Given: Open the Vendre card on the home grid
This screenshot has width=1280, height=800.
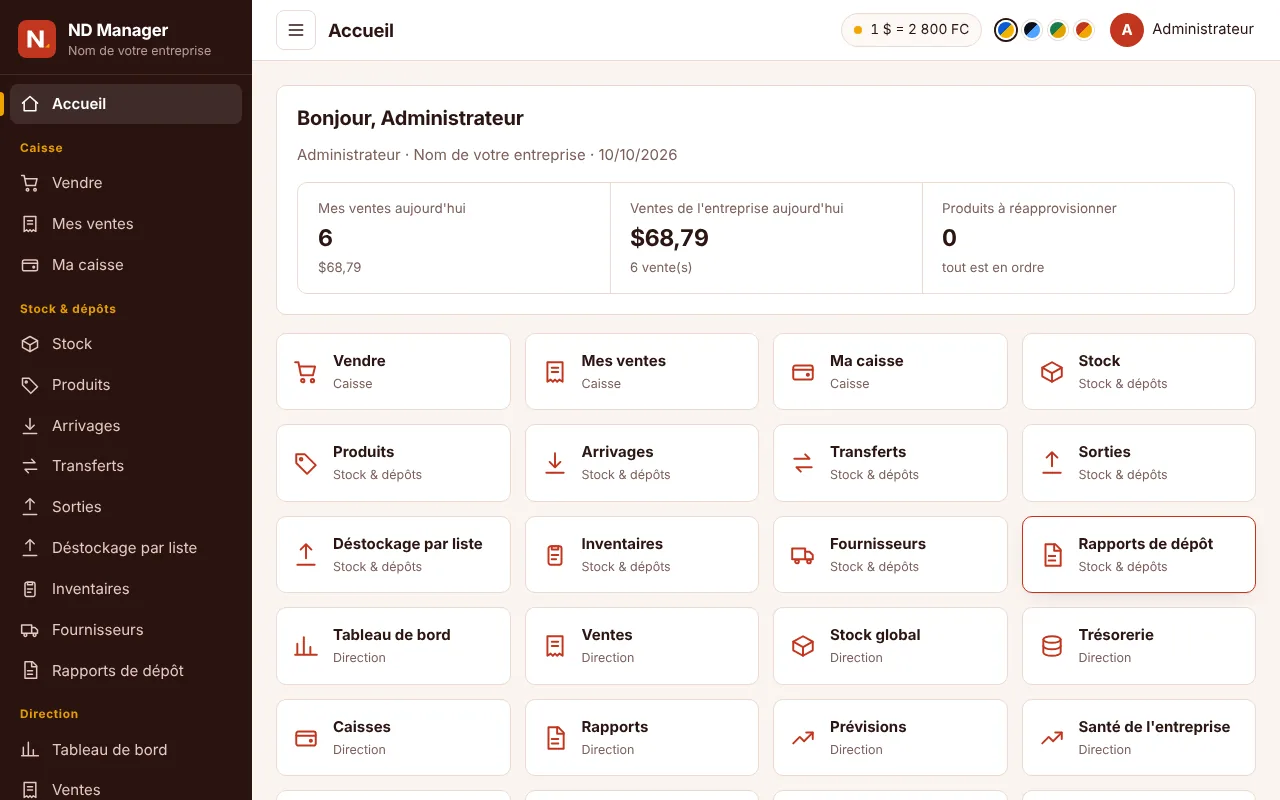Looking at the screenshot, I should tap(393, 372).
